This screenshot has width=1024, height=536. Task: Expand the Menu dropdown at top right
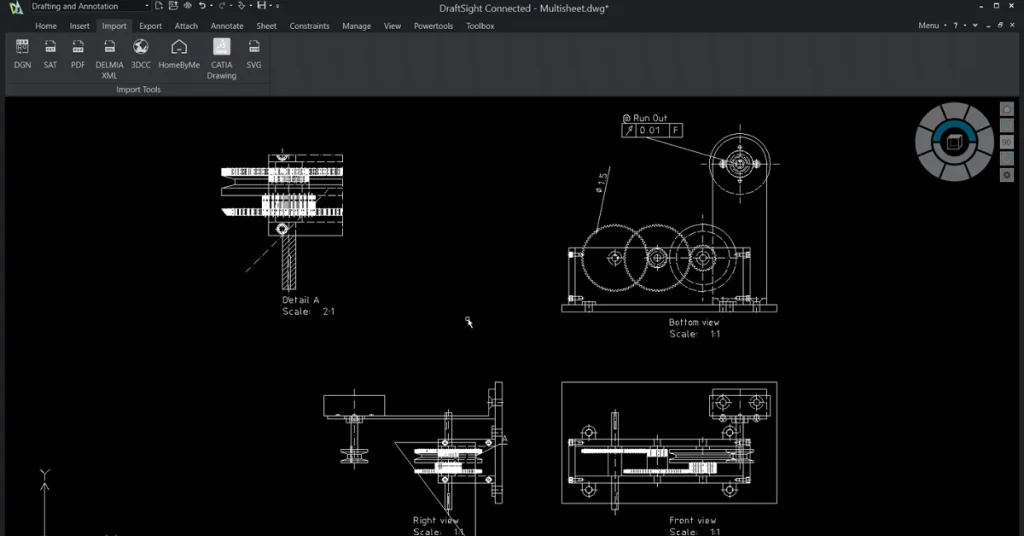pyautogui.click(x=945, y=26)
